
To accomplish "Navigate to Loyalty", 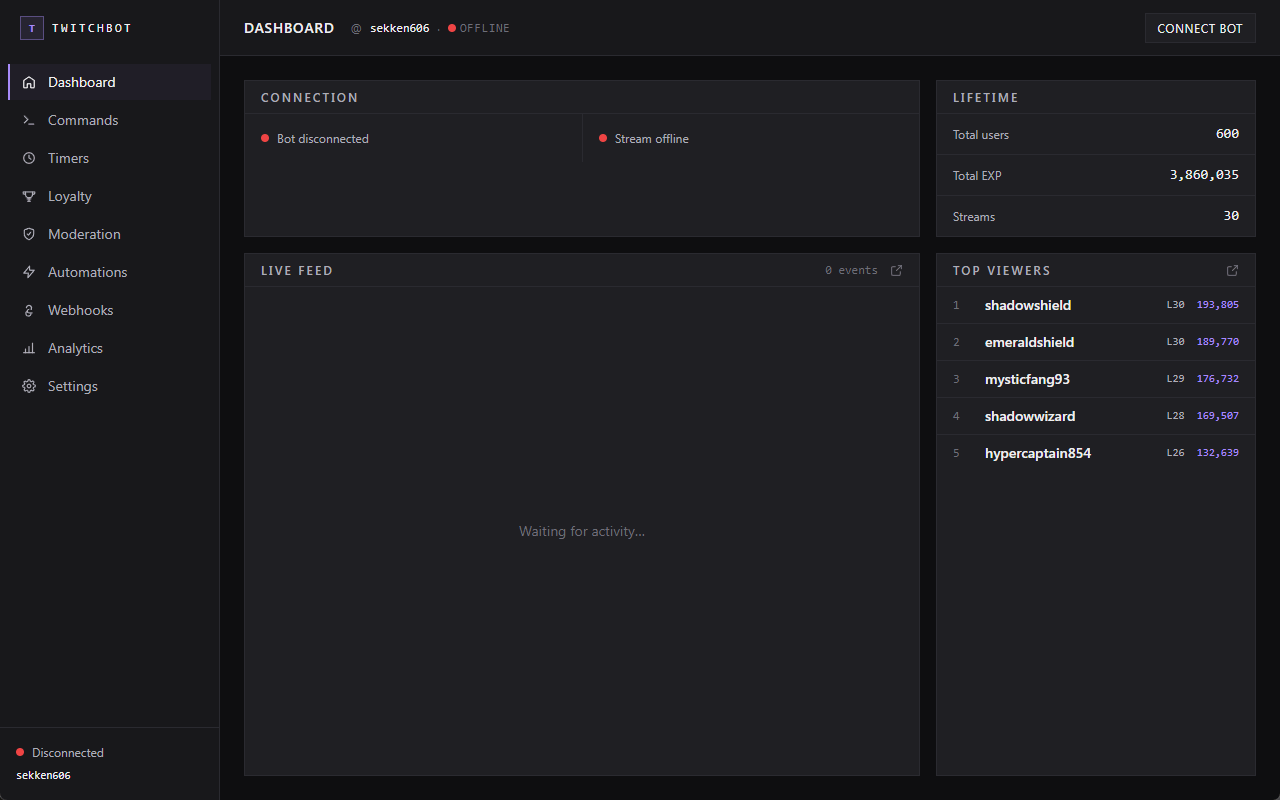I will click(x=110, y=196).
